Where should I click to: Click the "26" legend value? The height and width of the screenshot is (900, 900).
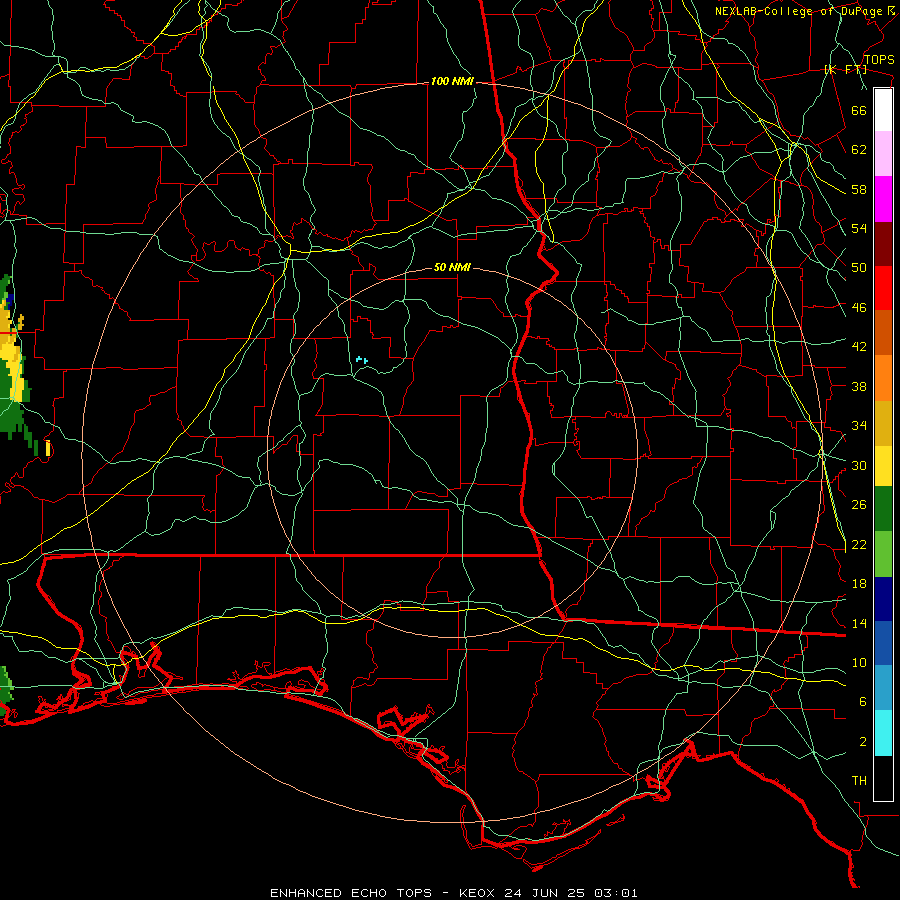pos(859,505)
